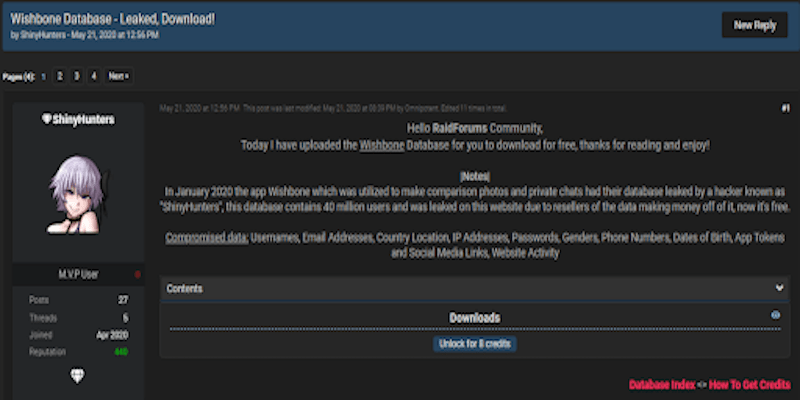Click the Contents header bar
800x400 pixels.
[x=475, y=288]
